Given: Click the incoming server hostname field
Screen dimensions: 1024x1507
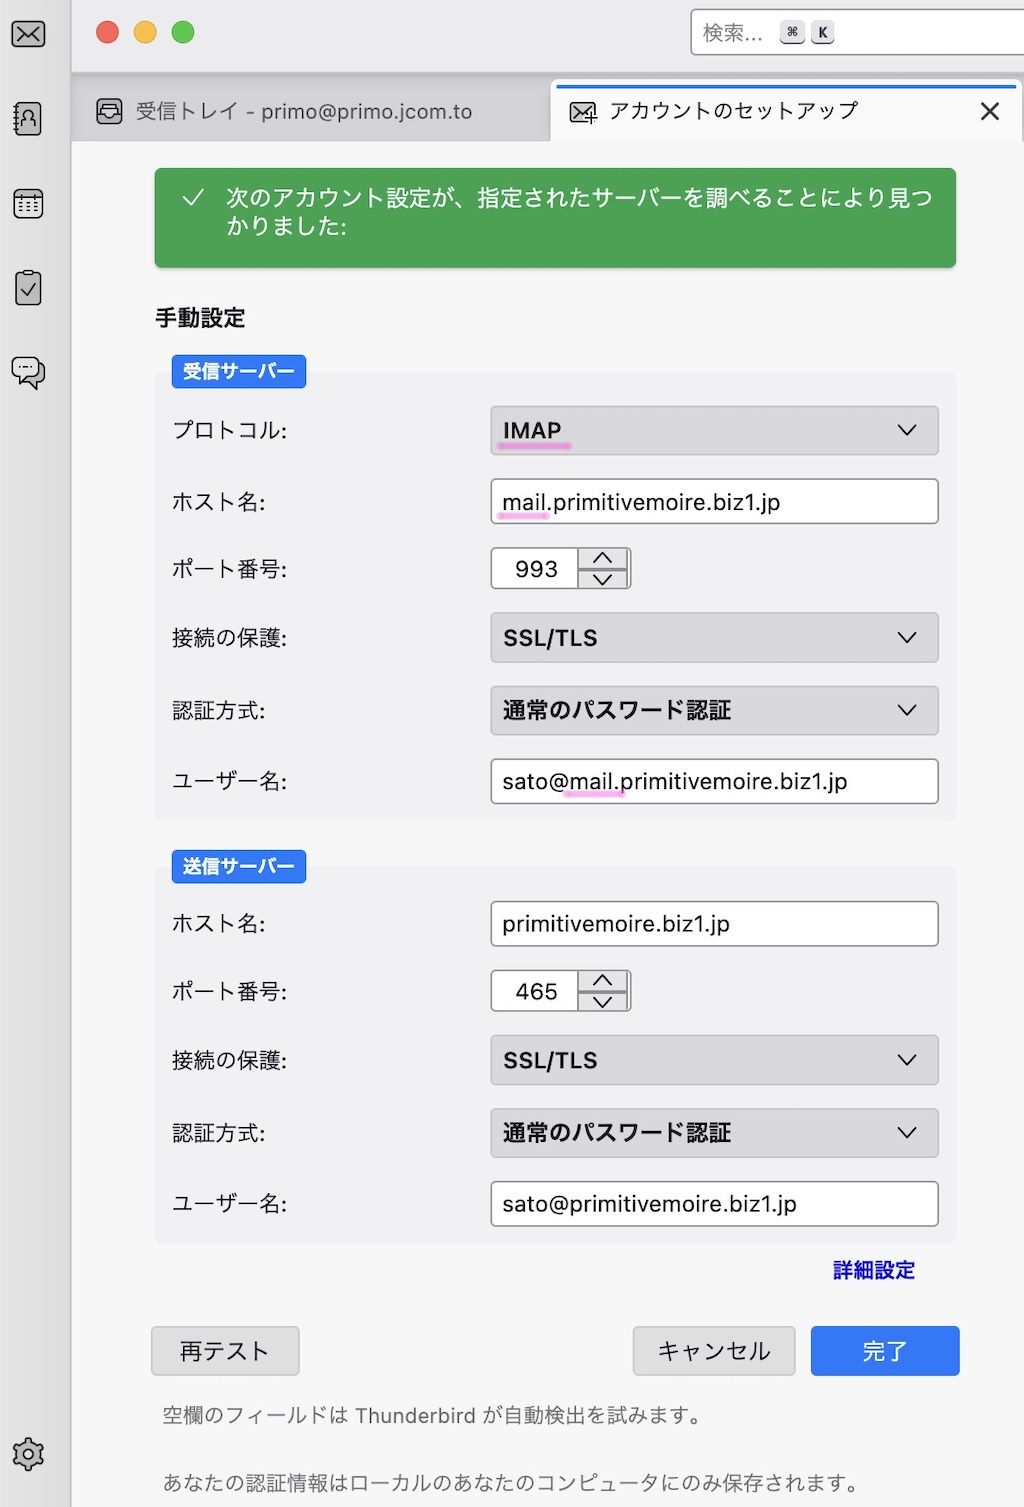Looking at the screenshot, I should (714, 502).
